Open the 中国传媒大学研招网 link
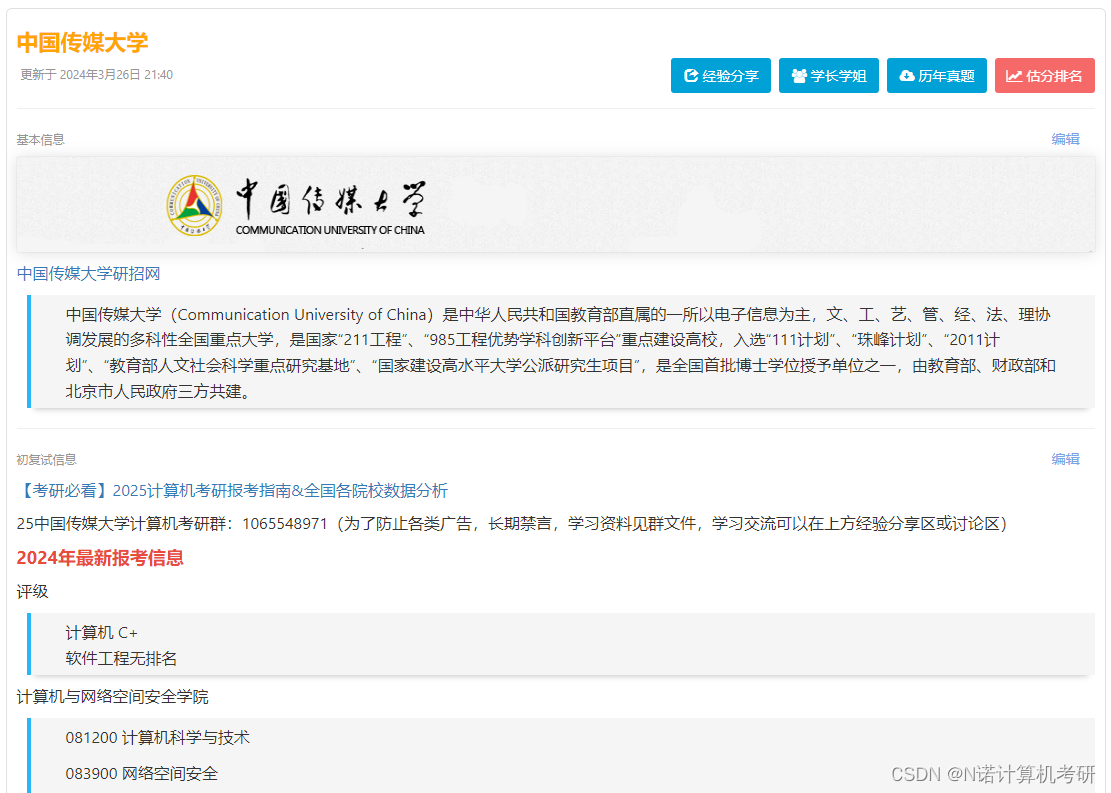 tap(89, 274)
